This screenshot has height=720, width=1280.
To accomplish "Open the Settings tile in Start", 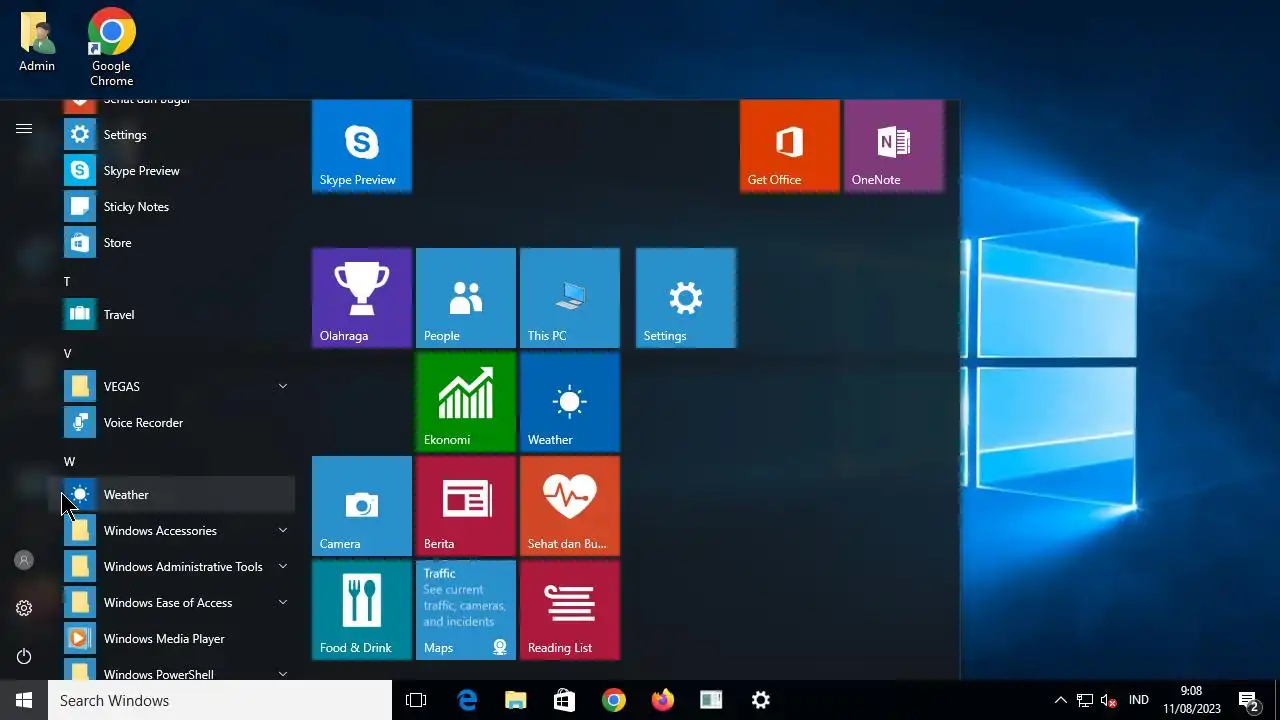I will 686,298.
